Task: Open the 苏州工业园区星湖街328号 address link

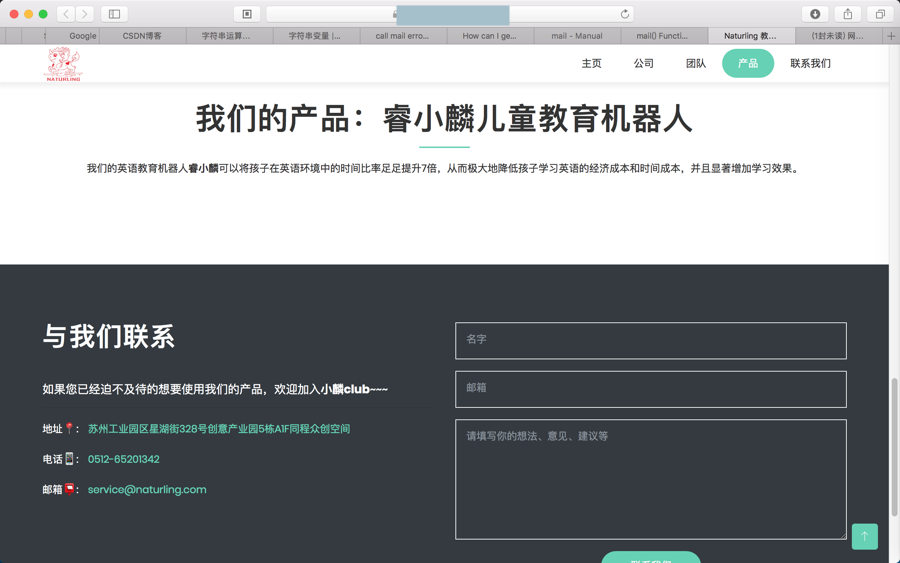Action: pos(219,429)
